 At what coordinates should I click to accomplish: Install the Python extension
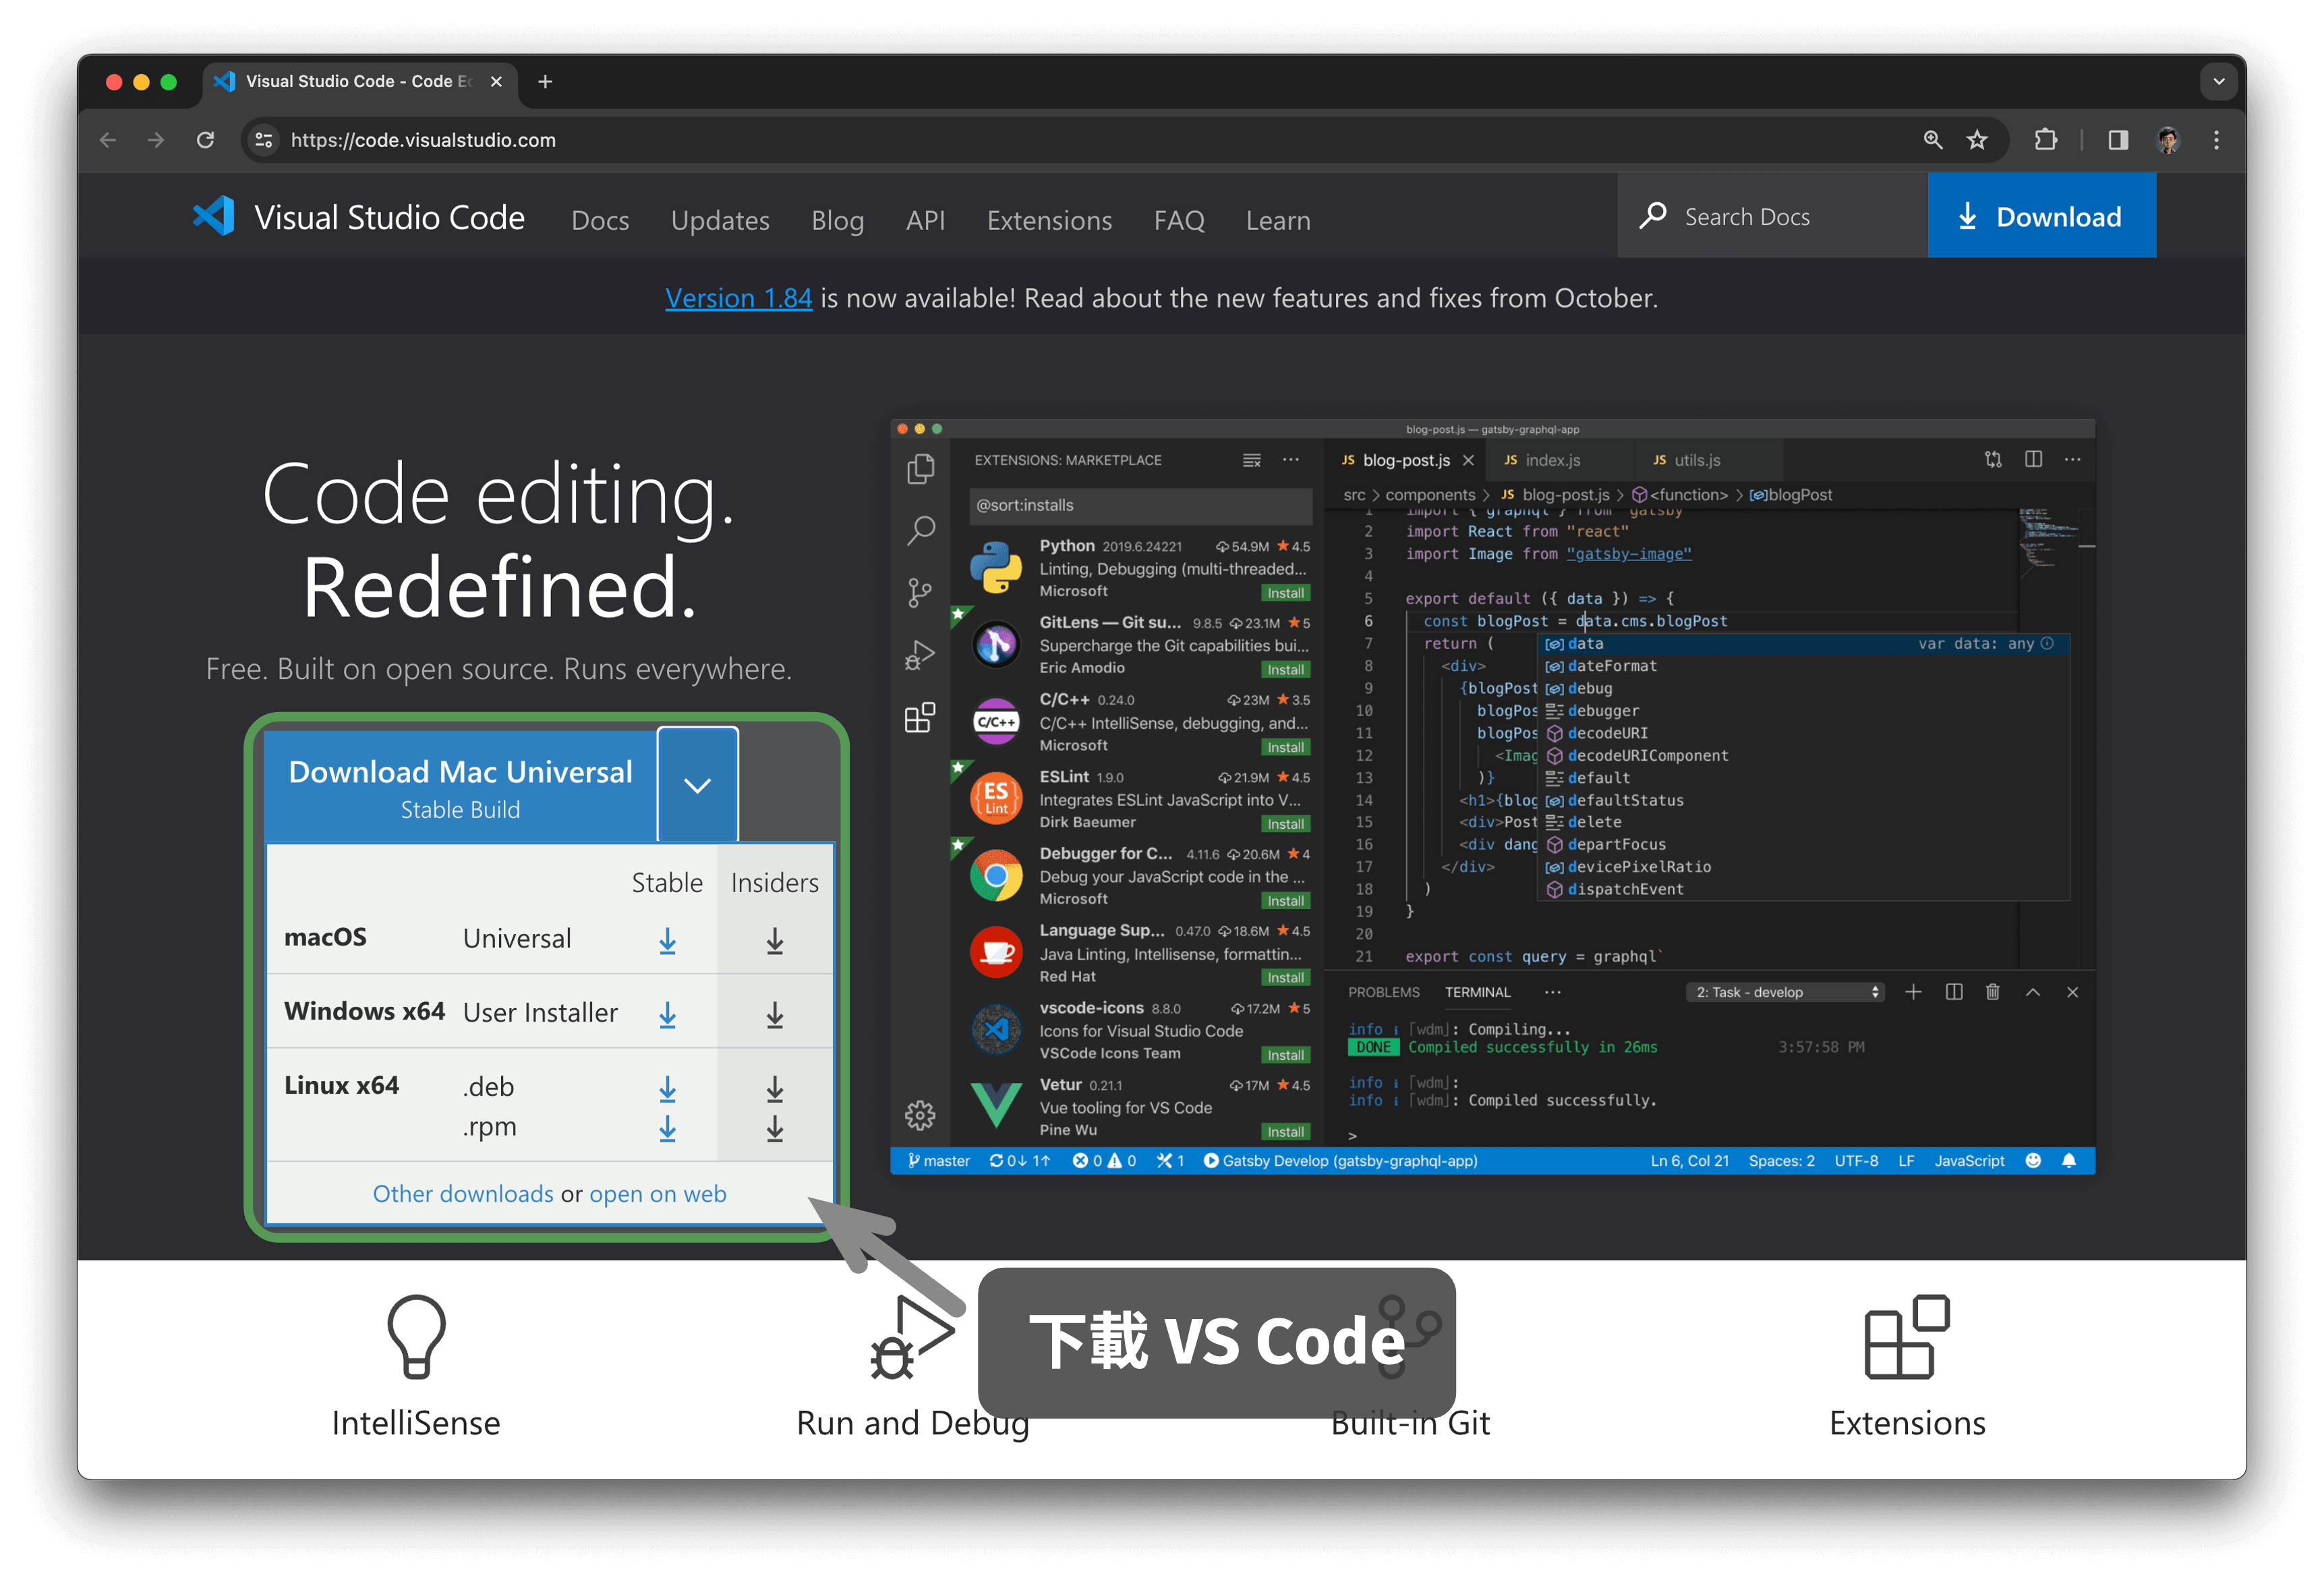[1286, 592]
